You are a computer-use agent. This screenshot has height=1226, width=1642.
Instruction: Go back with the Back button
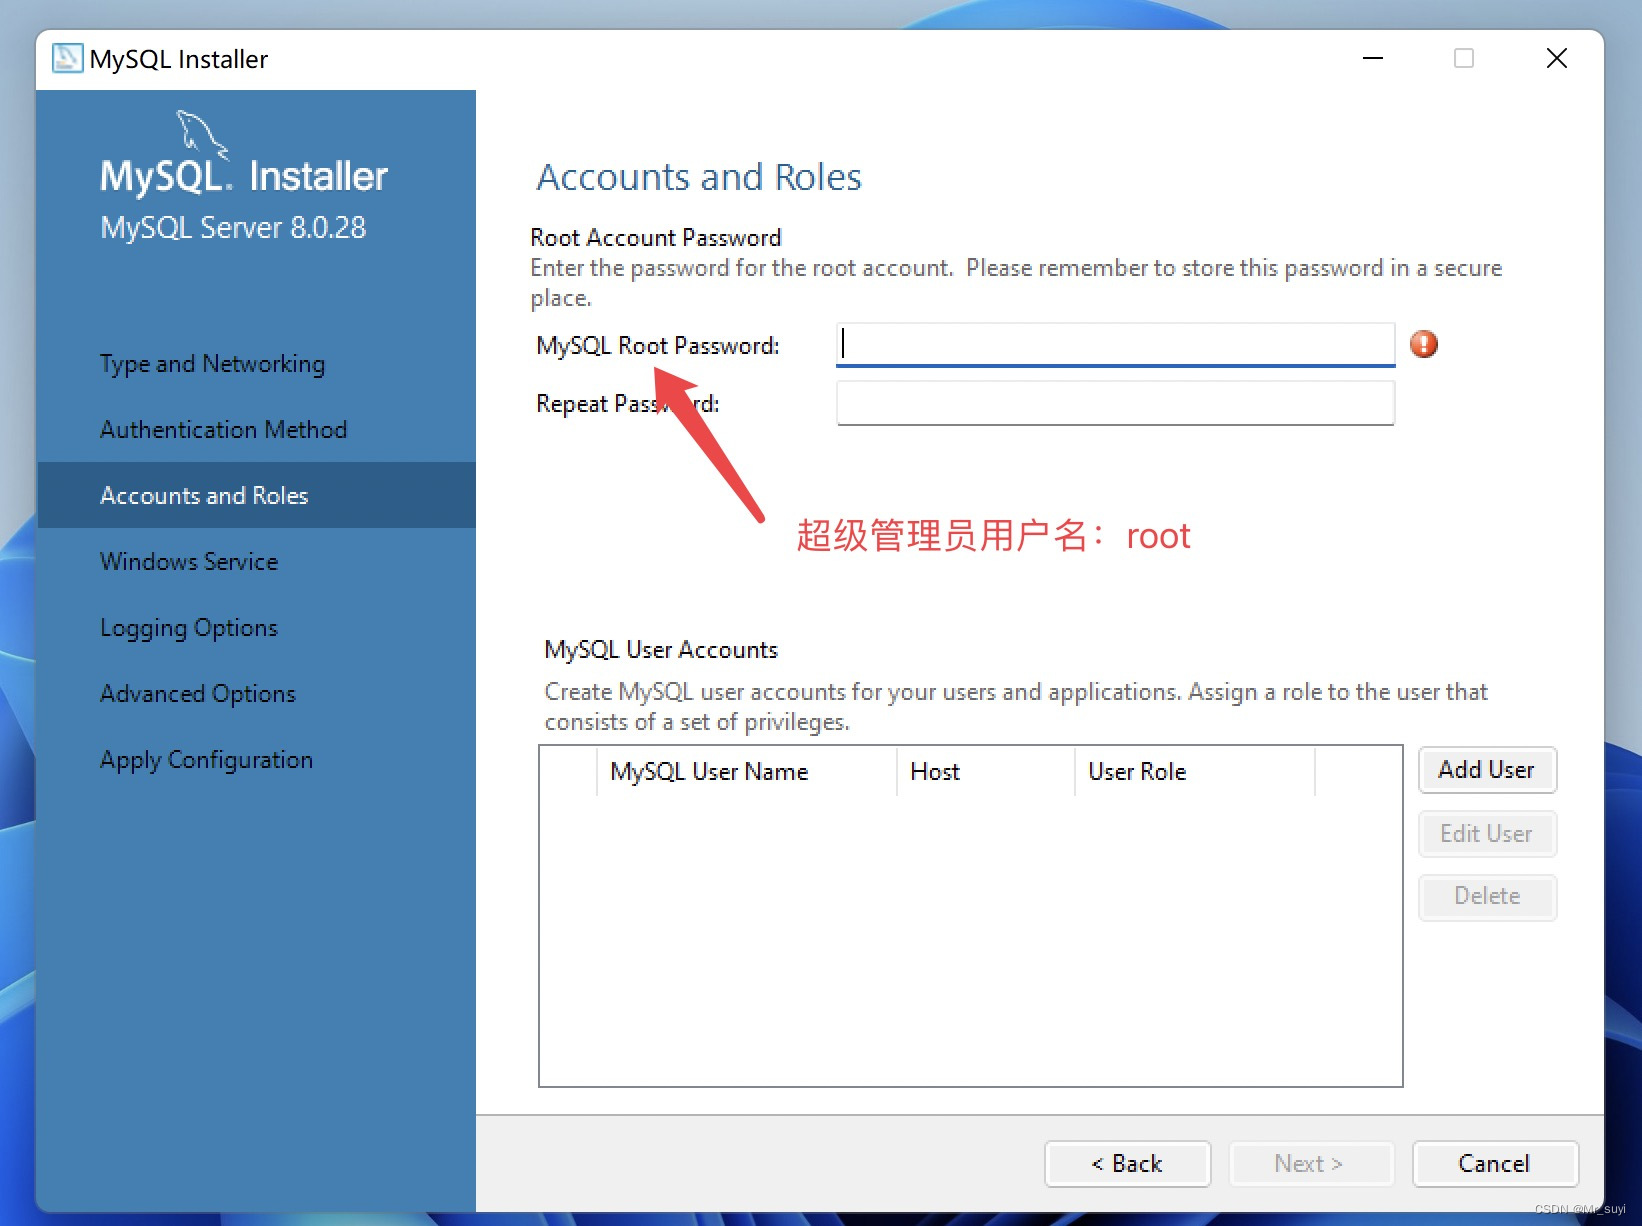coord(1127,1164)
